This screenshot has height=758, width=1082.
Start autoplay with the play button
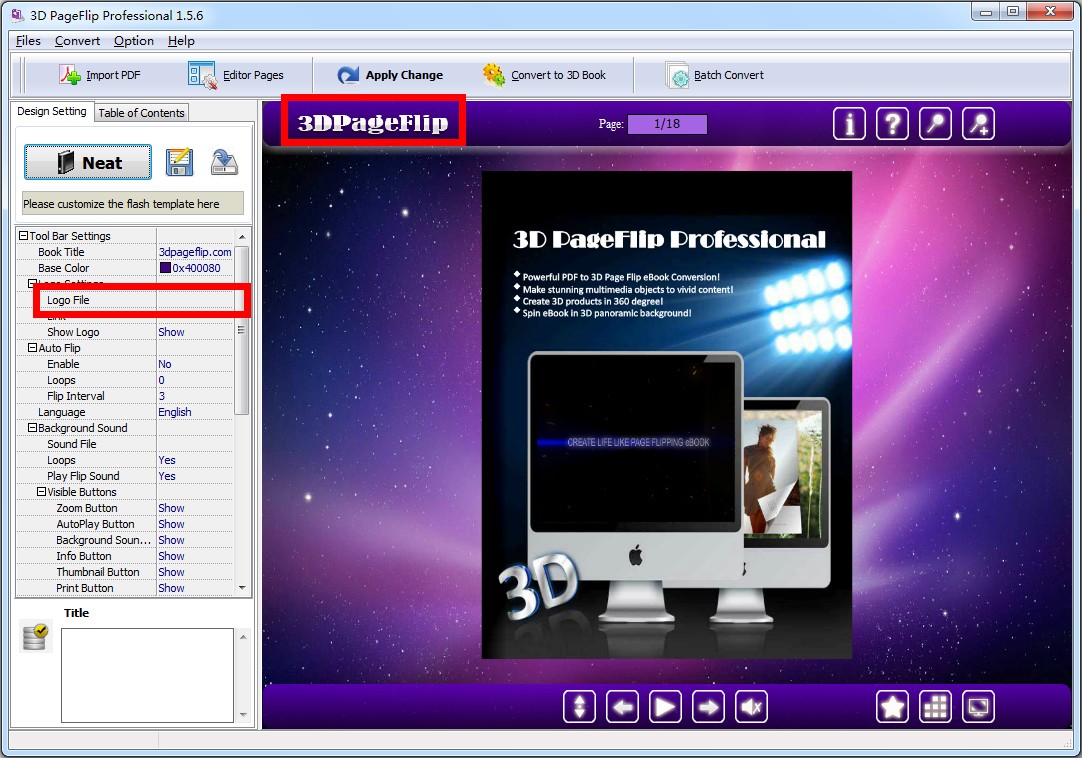click(665, 707)
